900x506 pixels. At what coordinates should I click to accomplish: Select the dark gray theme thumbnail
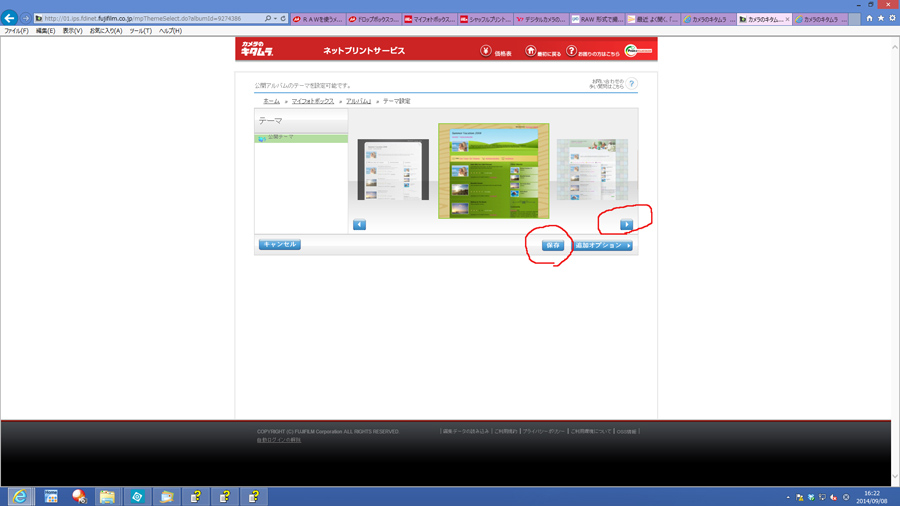pyautogui.click(x=393, y=171)
